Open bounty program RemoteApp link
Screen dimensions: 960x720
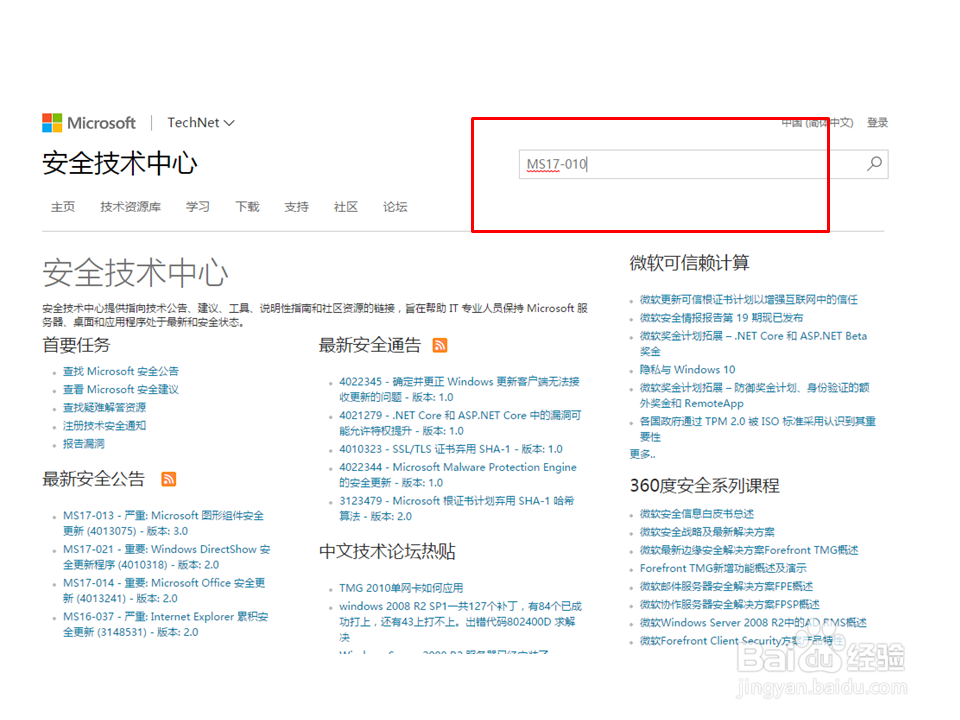pos(755,396)
